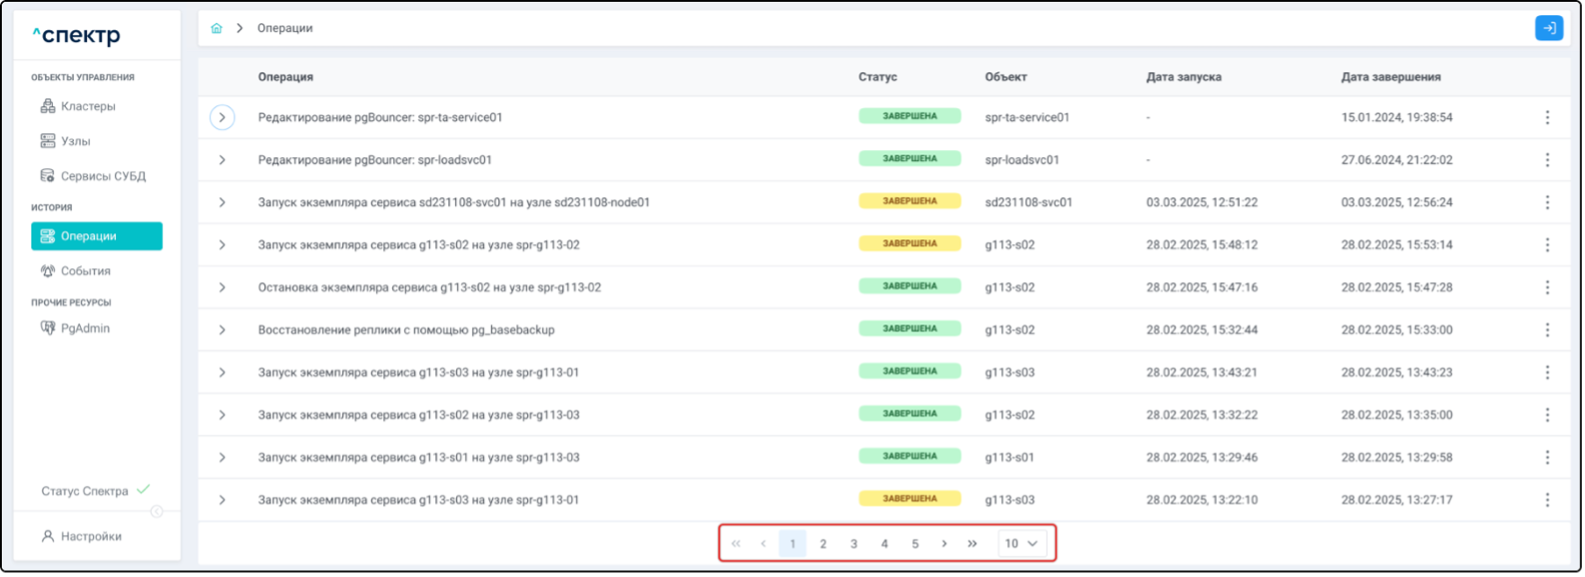Select the Операции sidebar item

click(97, 236)
